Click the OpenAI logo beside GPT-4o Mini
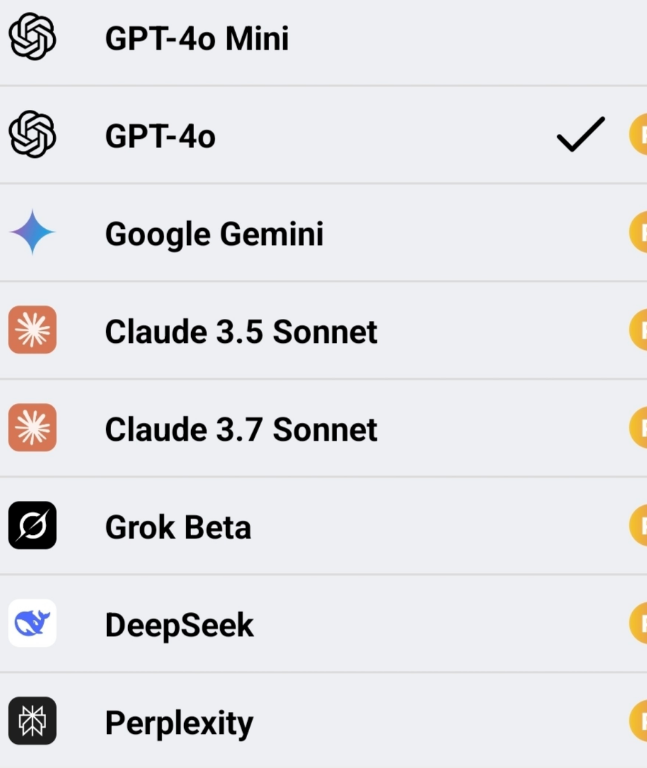Image resolution: width=647 pixels, height=768 pixels. (32, 38)
